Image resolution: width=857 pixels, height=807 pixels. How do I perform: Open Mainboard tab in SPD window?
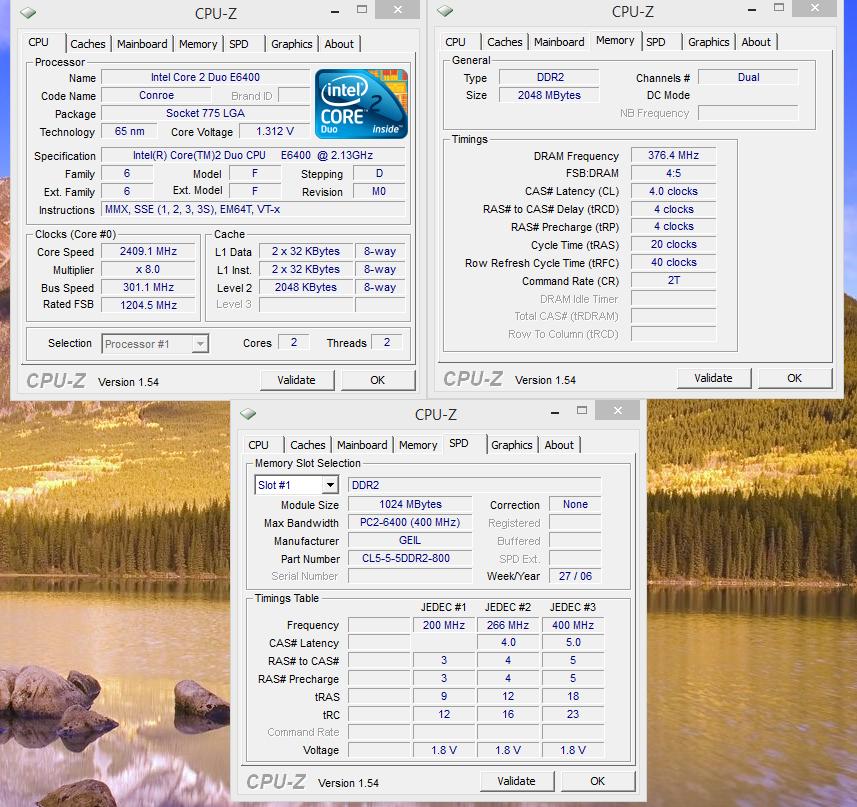pyautogui.click(x=362, y=445)
